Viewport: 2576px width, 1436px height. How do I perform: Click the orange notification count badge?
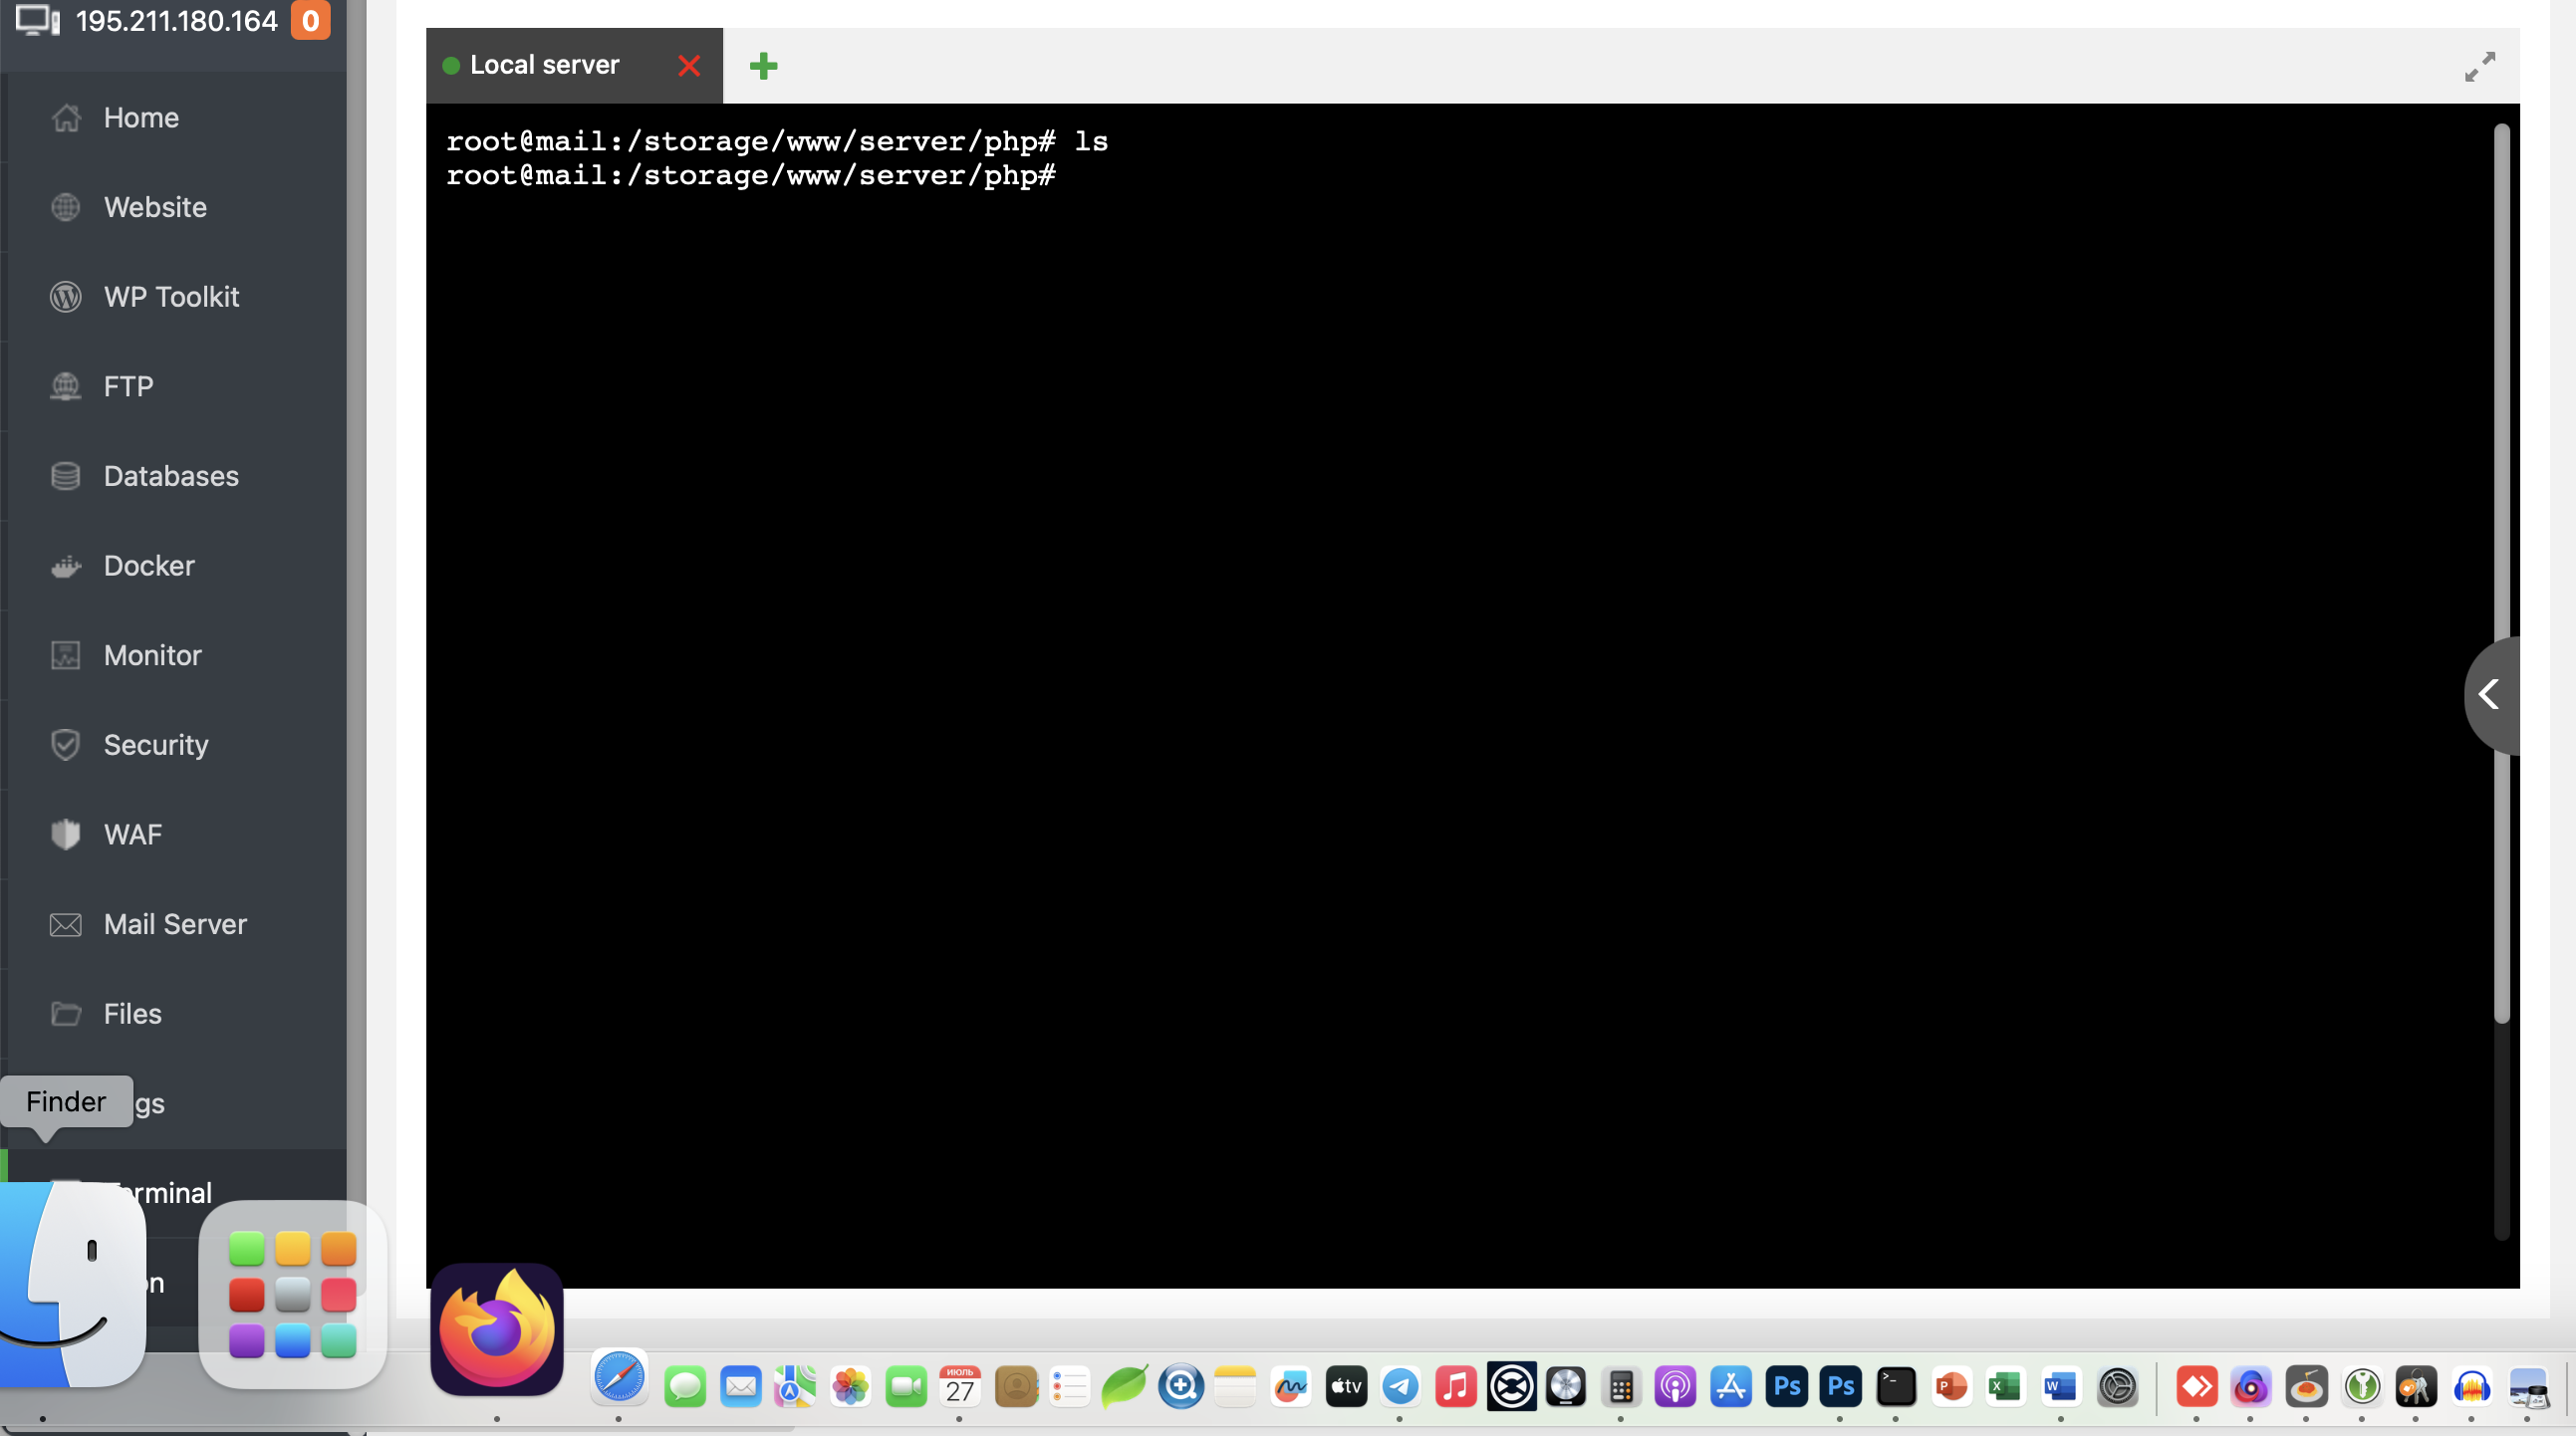(x=310, y=21)
